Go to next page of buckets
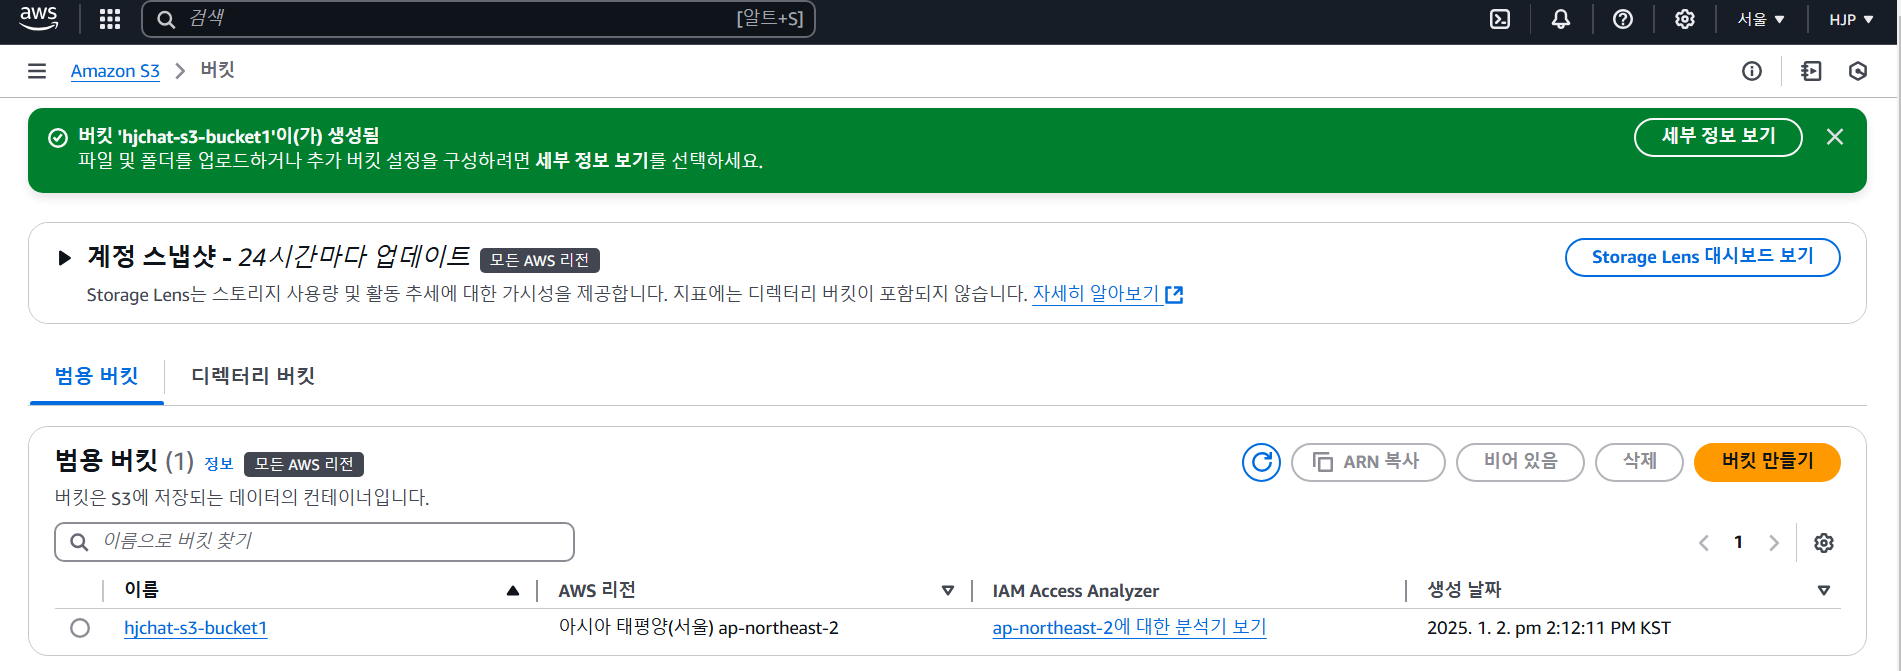Image resolution: width=1901 pixels, height=671 pixels. [1774, 543]
